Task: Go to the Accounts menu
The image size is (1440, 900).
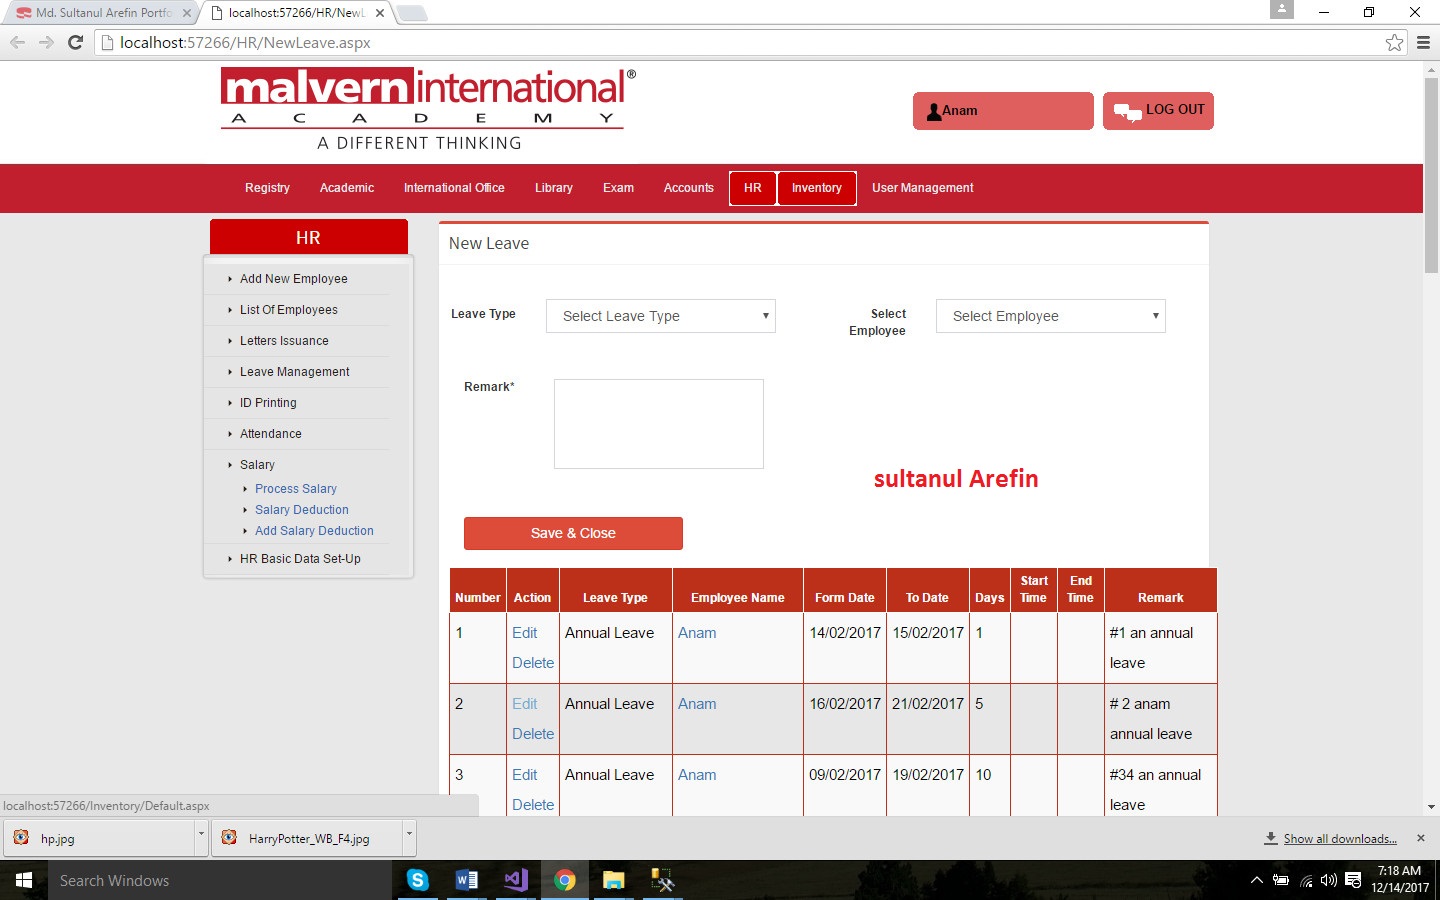Action: [688, 188]
